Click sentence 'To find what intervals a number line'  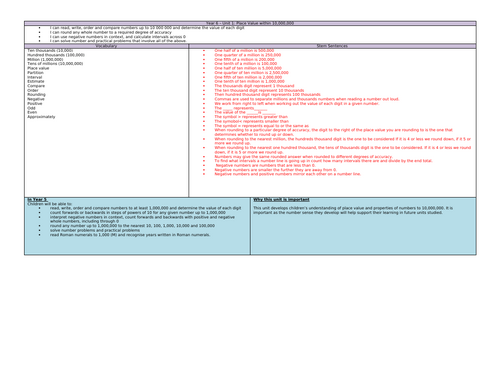pos(323,161)
